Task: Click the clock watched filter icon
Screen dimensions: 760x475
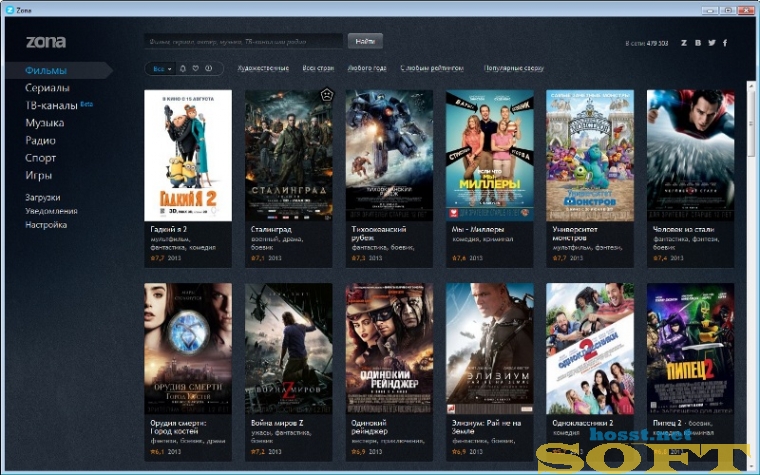Action: click(209, 68)
